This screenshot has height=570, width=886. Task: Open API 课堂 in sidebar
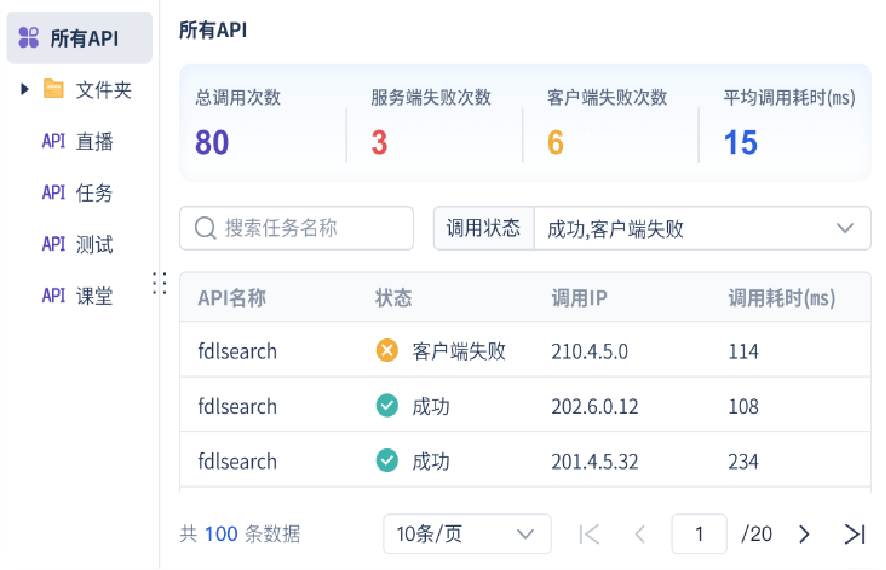click(77, 295)
